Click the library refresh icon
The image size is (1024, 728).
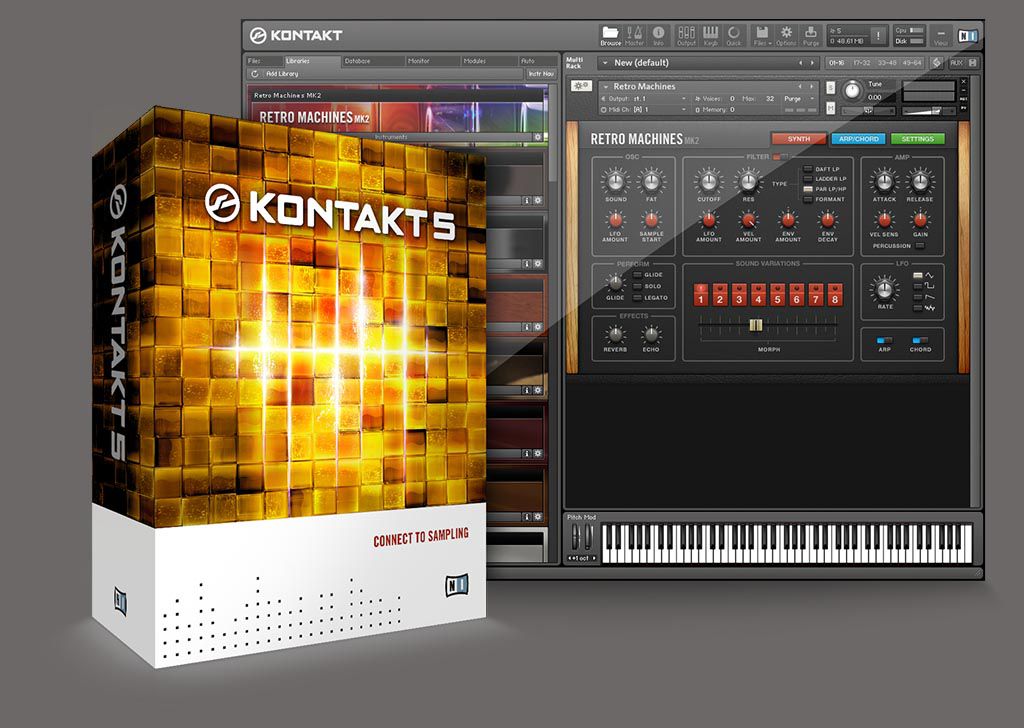pos(255,74)
